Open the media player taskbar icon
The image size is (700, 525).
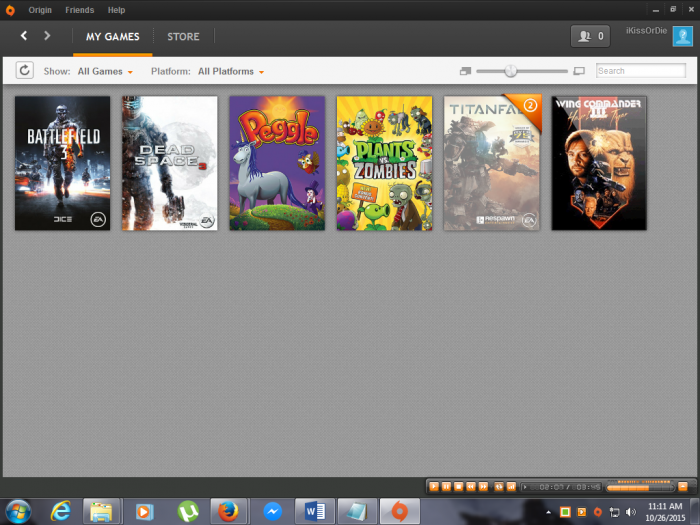pos(144,512)
